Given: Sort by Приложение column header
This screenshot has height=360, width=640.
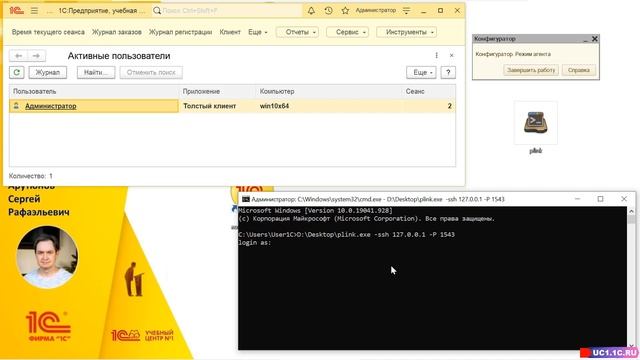Looking at the screenshot, I should point(218,91).
